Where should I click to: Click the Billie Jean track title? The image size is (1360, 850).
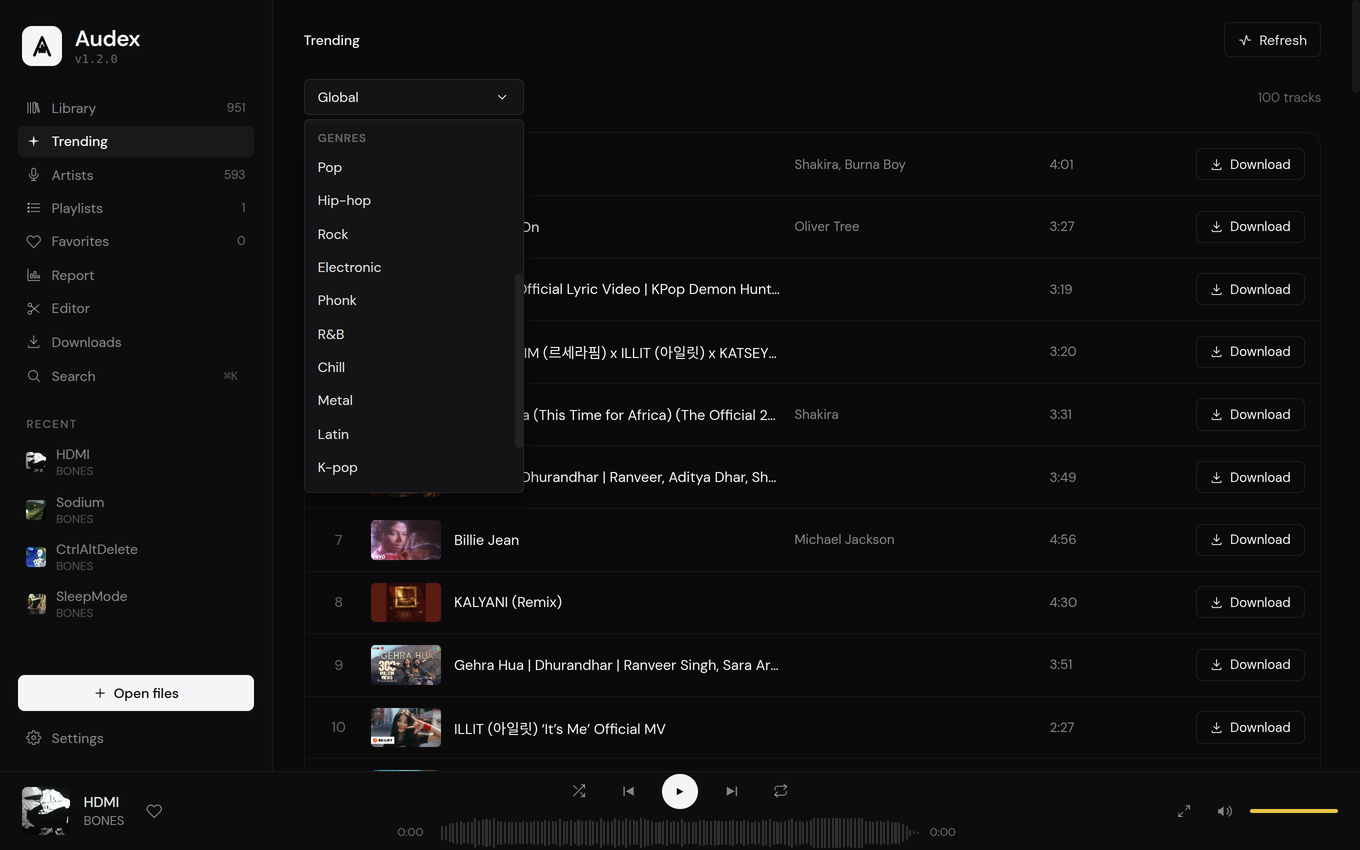click(x=486, y=540)
